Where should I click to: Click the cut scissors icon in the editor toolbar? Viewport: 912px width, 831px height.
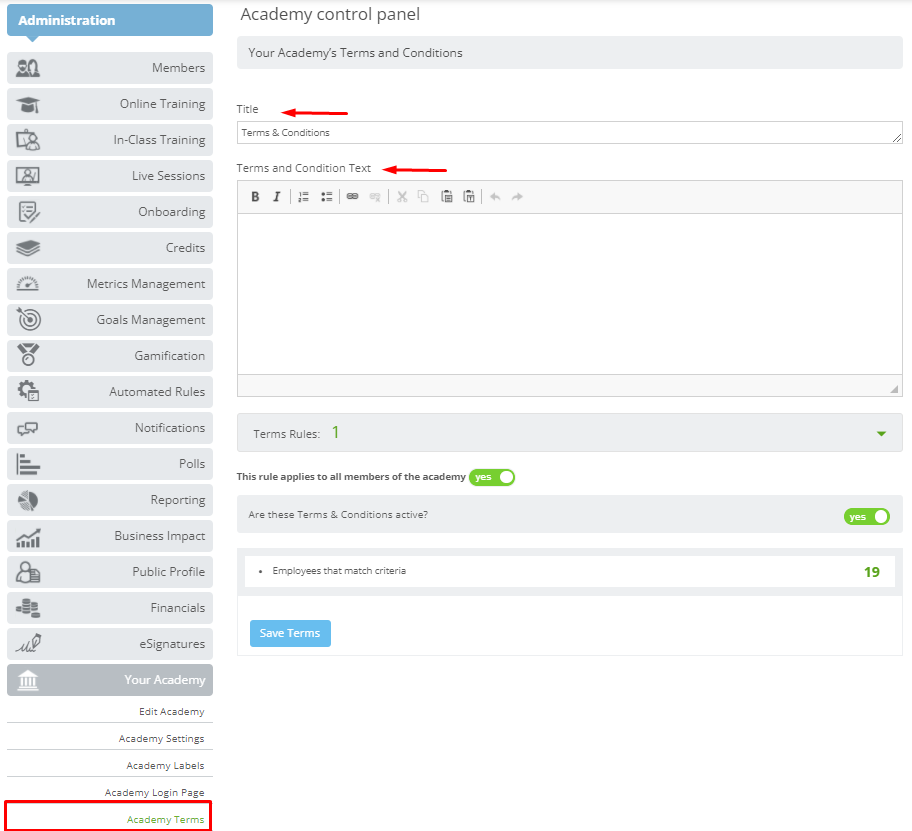click(402, 197)
